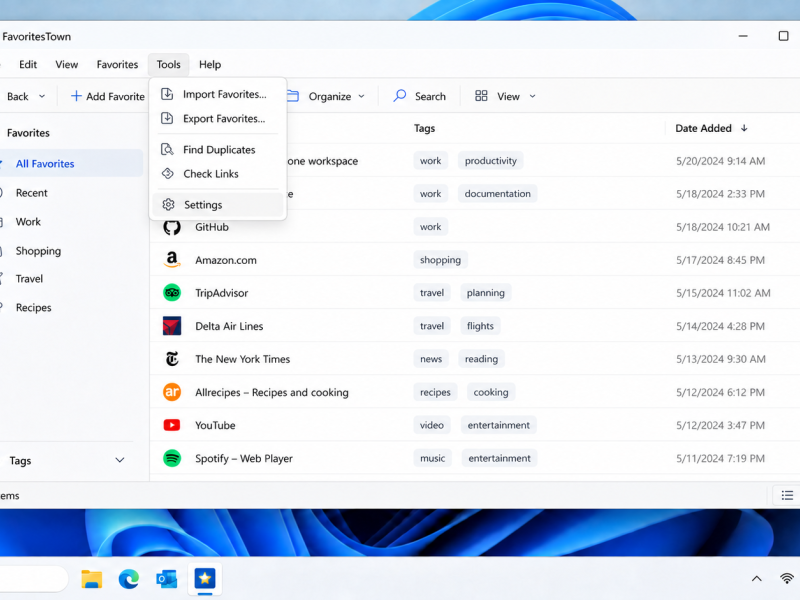Click the Import Favorites icon

click(x=167, y=94)
